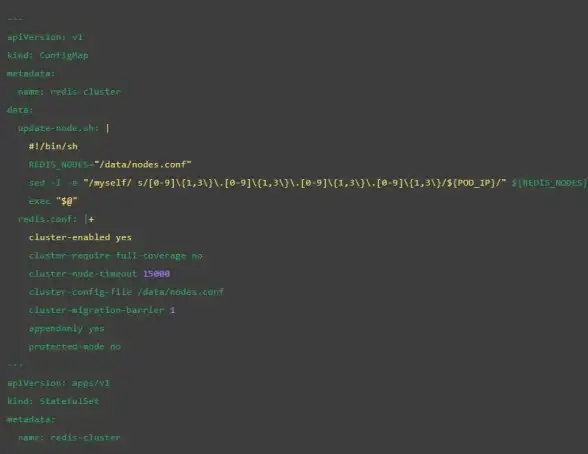Click the 'apiVersion: v1' line
The image size is (588, 454).
pos(45,37)
